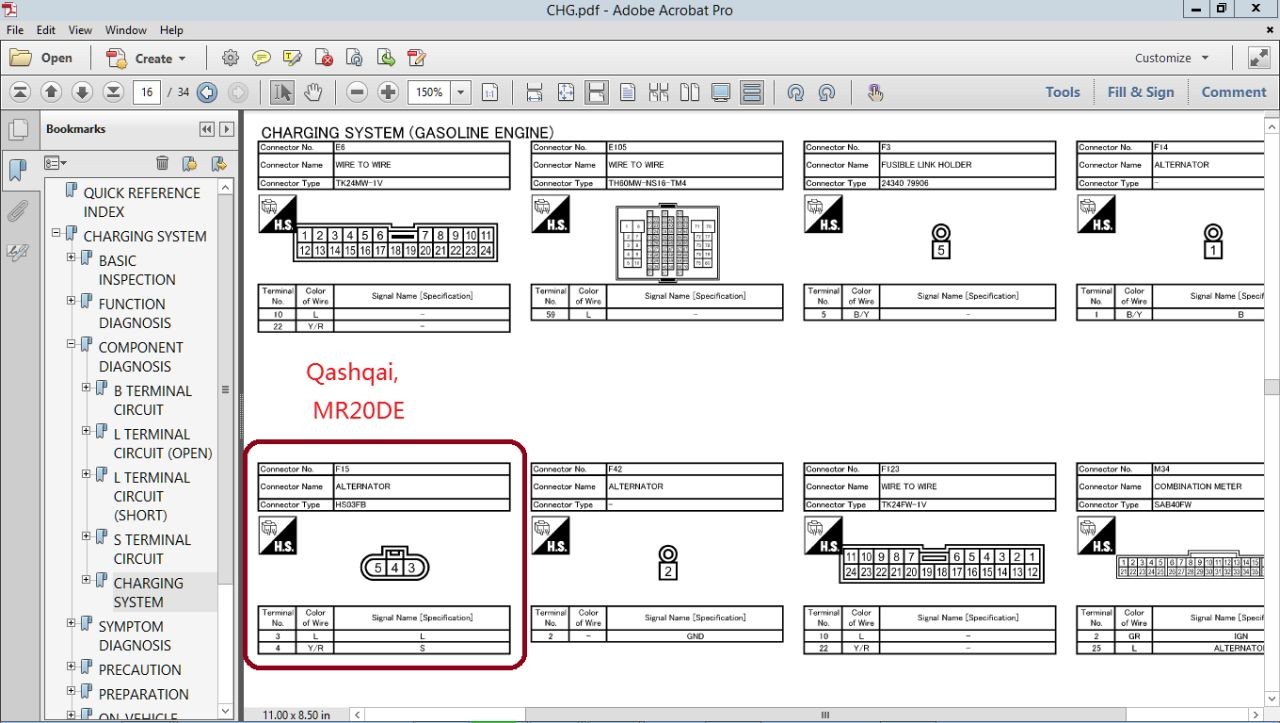Viewport: 1280px width, 723px height.
Task: Expand the FUNCTION DIAGNOSIS bookmark
Action: tap(71, 301)
